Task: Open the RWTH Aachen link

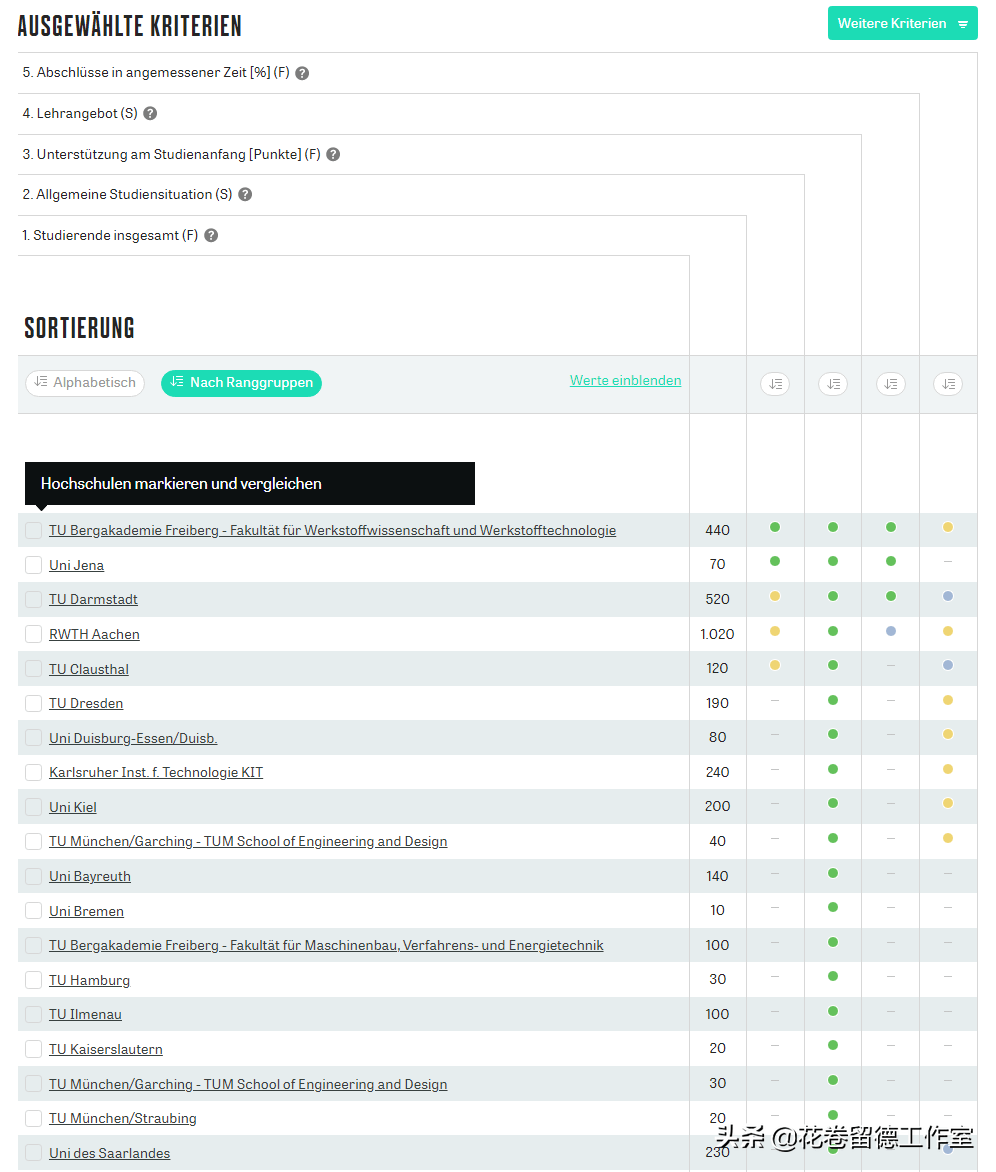Action: [x=94, y=635]
